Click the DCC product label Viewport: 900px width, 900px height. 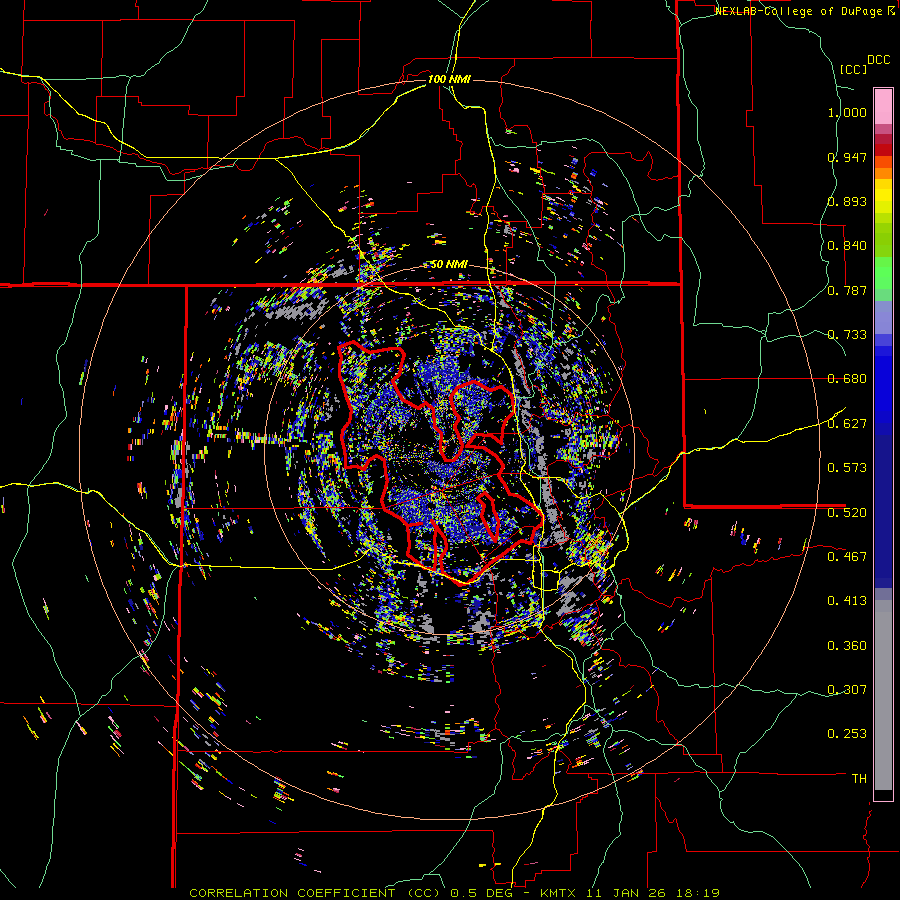878,60
